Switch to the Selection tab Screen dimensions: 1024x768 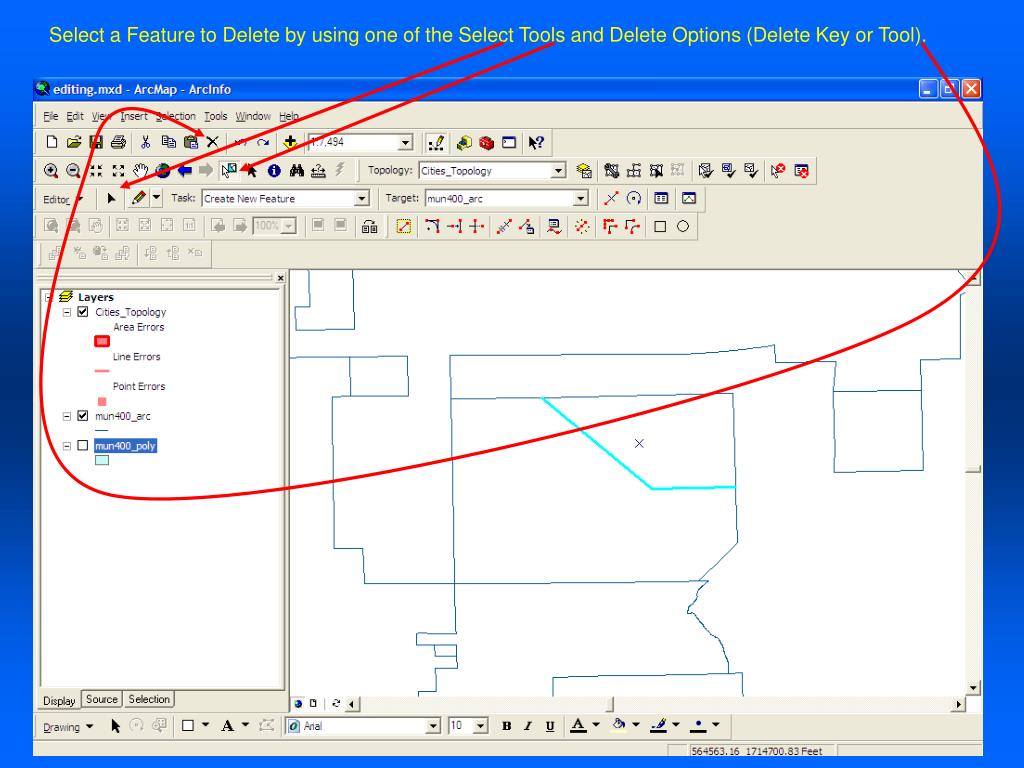149,699
